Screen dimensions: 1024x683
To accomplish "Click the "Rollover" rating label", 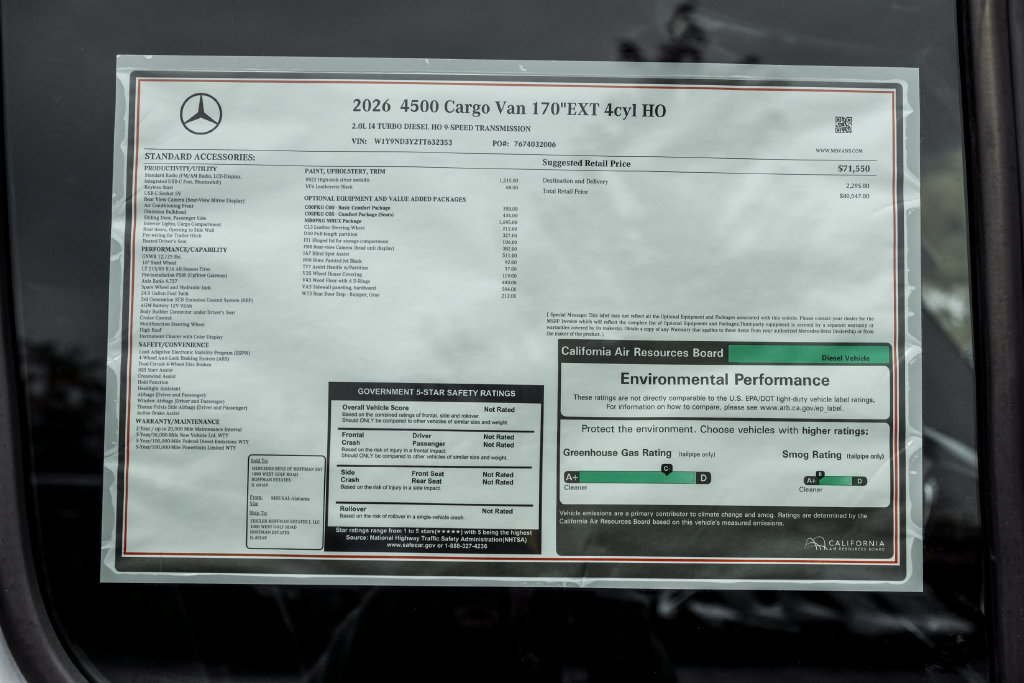I will pyautogui.click(x=353, y=509).
